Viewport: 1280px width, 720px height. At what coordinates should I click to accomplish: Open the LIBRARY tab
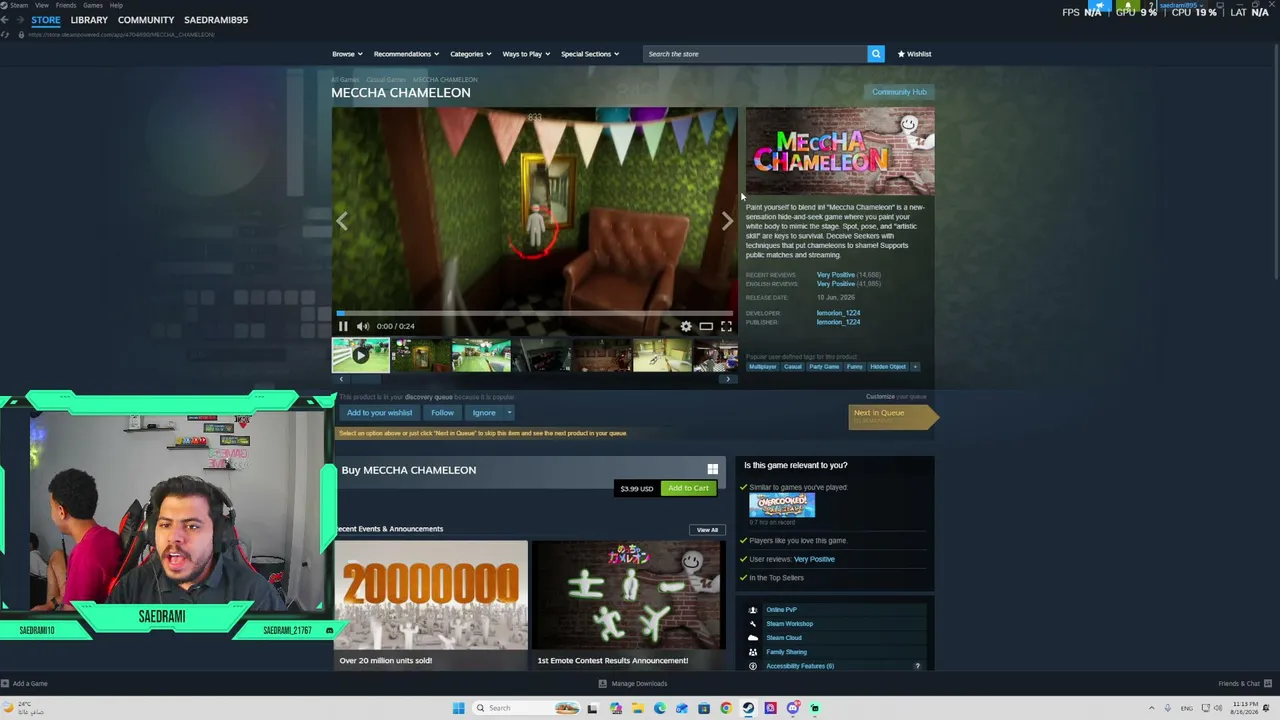pos(89,20)
